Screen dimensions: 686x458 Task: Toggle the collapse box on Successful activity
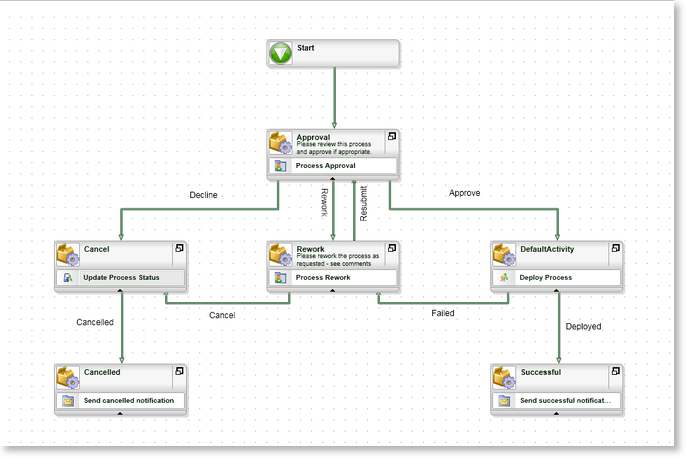[x=616, y=371]
